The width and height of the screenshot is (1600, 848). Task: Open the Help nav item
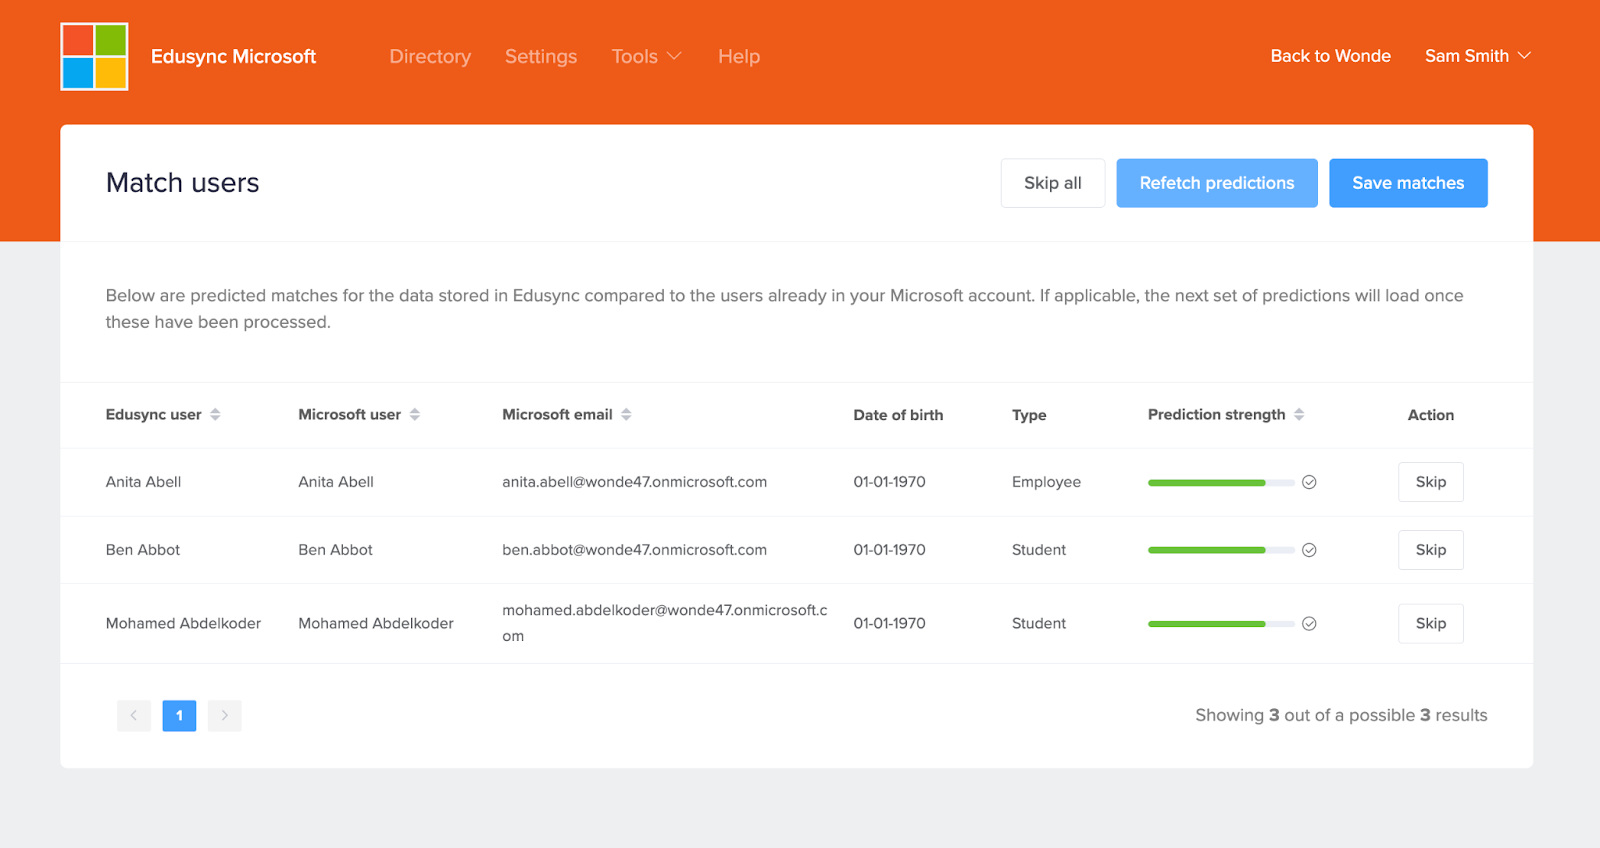click(x=739, y=56)
